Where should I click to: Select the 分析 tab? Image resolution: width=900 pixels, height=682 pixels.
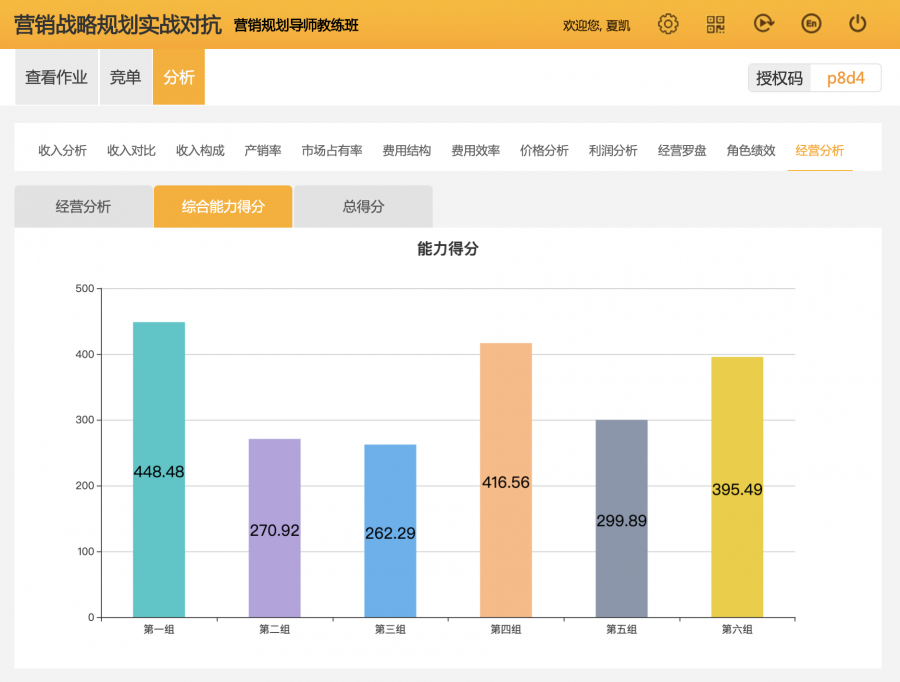[x=179, y=77]
